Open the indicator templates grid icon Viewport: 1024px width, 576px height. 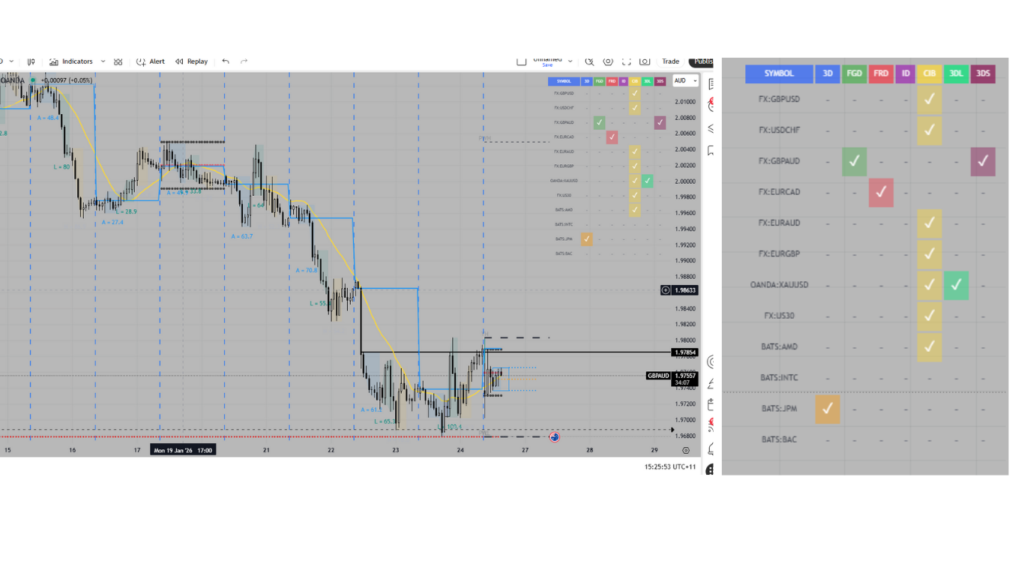118,61
